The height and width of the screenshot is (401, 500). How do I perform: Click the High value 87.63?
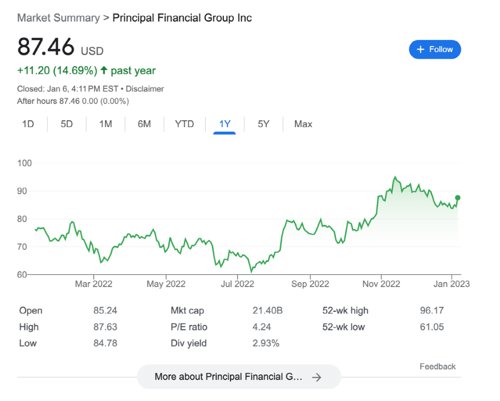tap(105, 327)
